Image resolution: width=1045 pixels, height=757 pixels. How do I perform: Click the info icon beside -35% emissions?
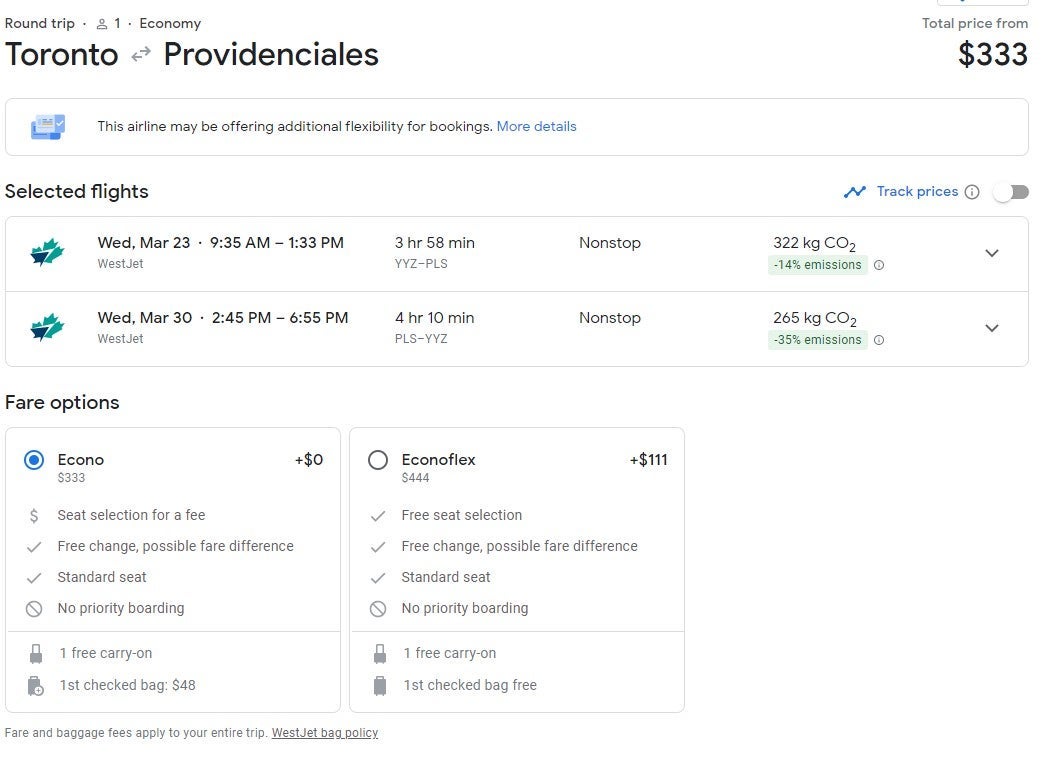click(879, 340)
